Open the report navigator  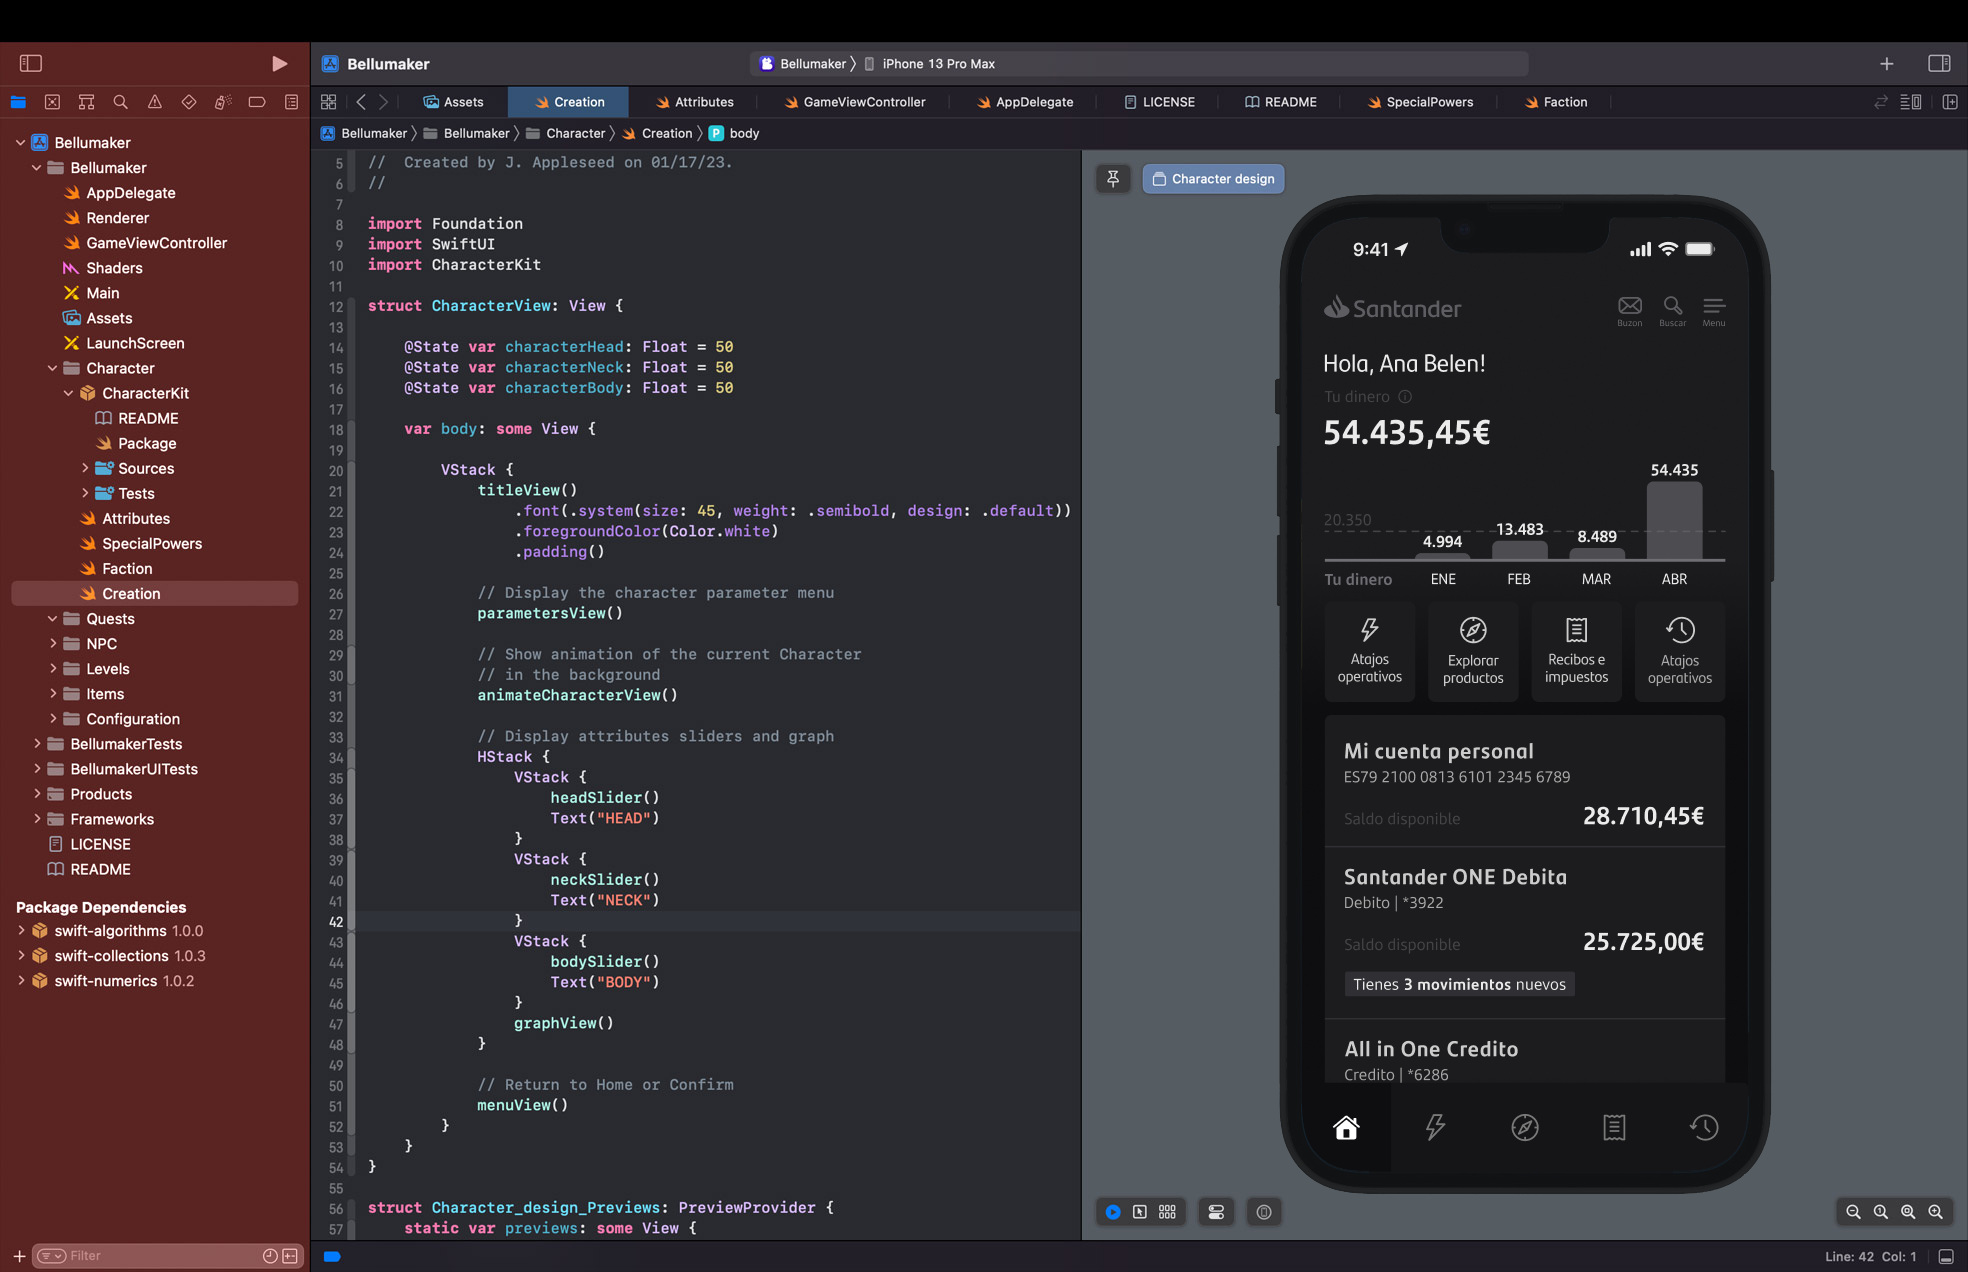(x=291, y=102)
